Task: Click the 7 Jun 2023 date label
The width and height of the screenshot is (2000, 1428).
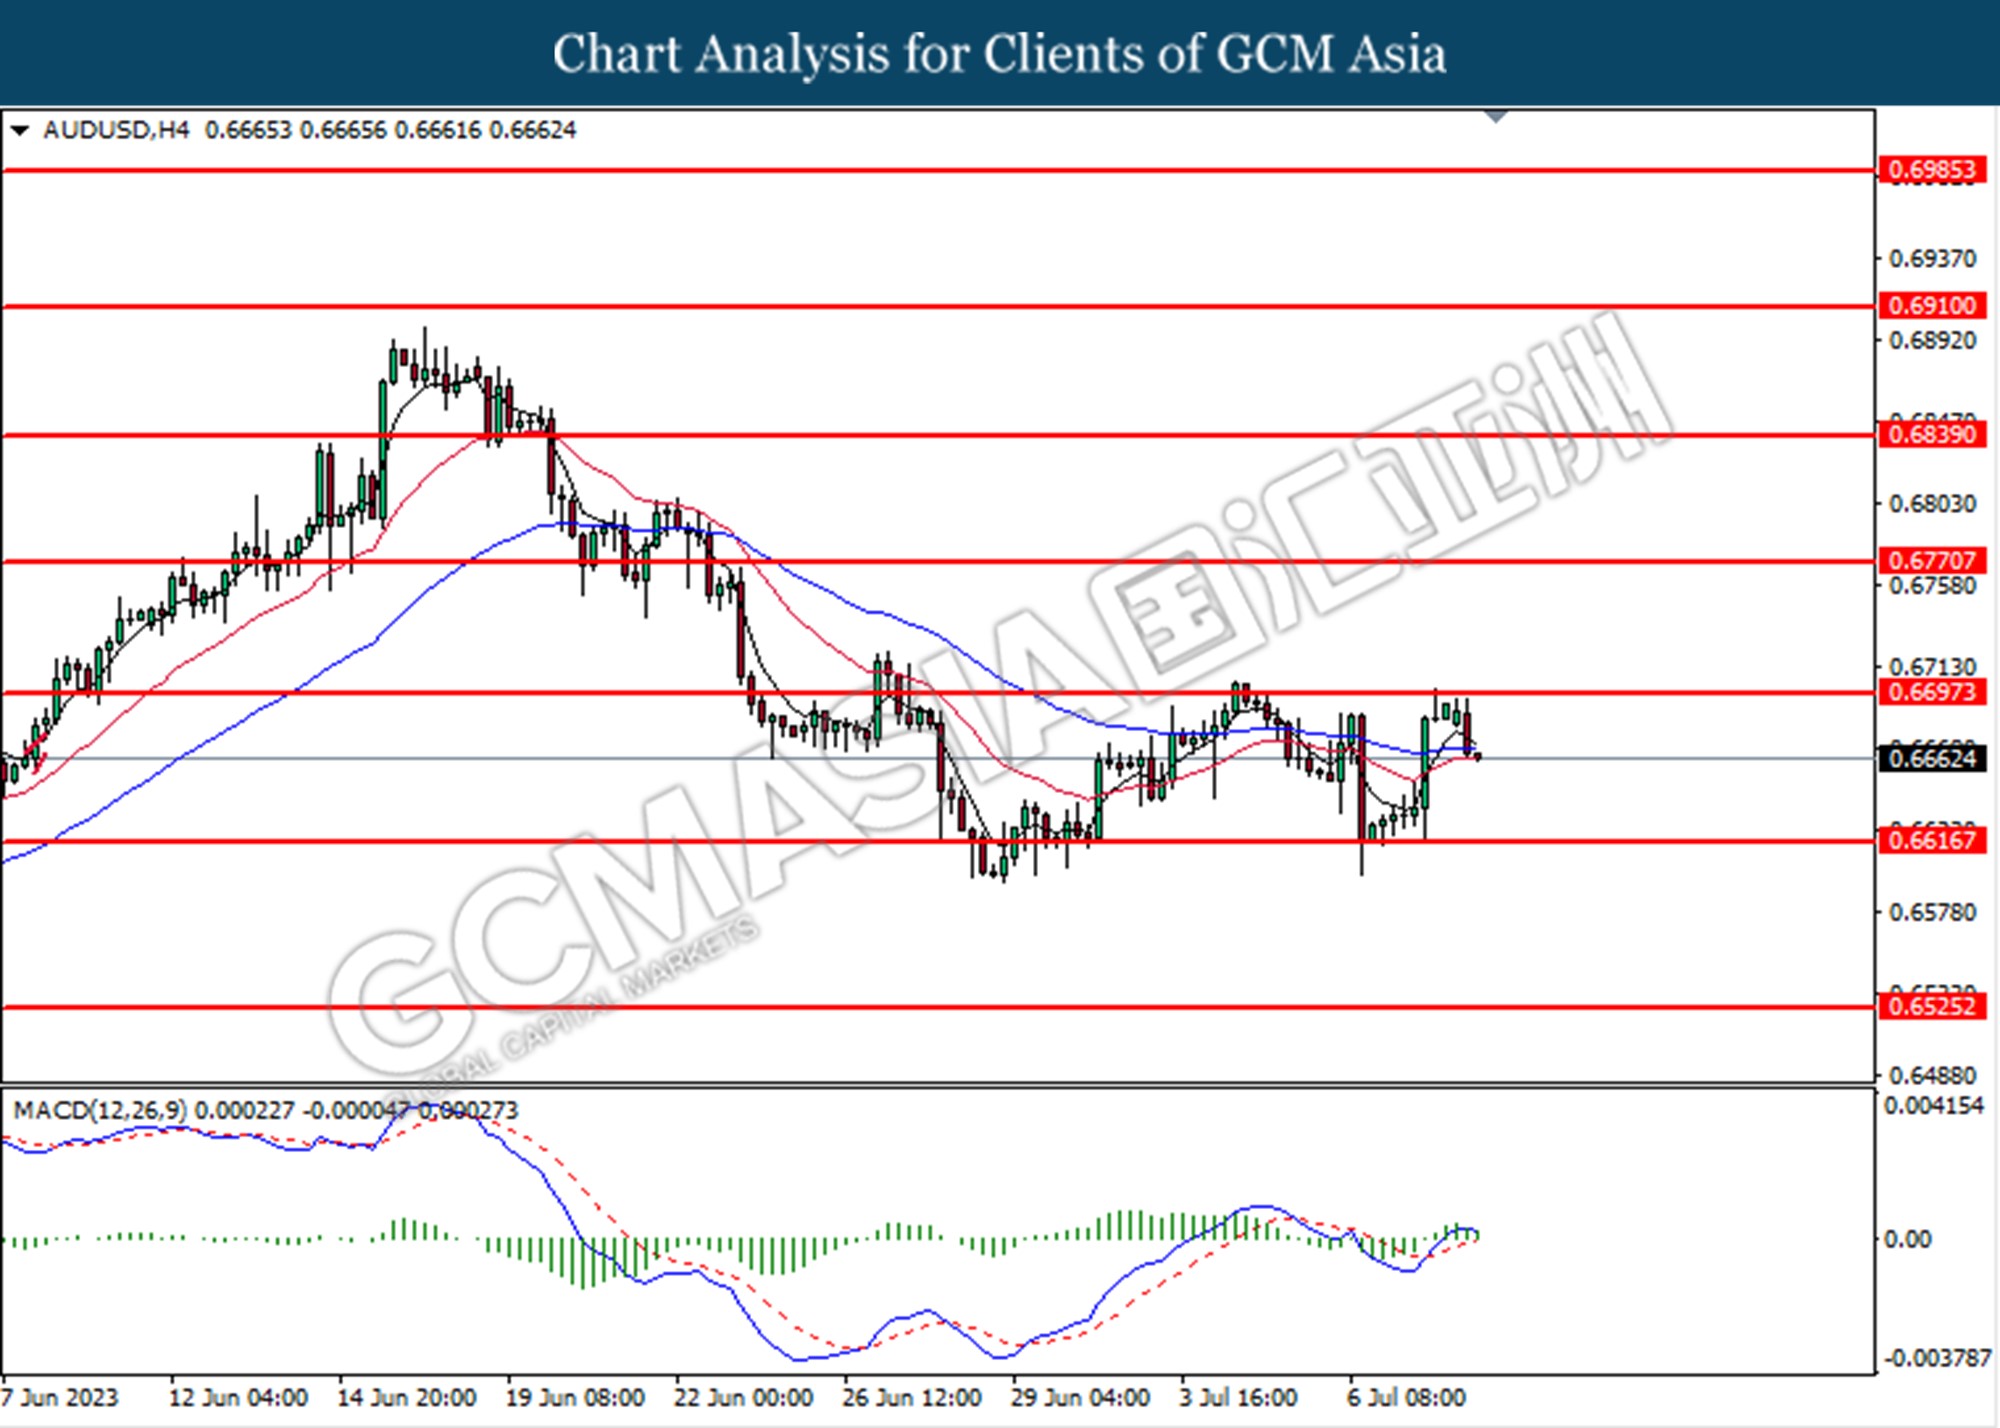Action: point(60,1397)
